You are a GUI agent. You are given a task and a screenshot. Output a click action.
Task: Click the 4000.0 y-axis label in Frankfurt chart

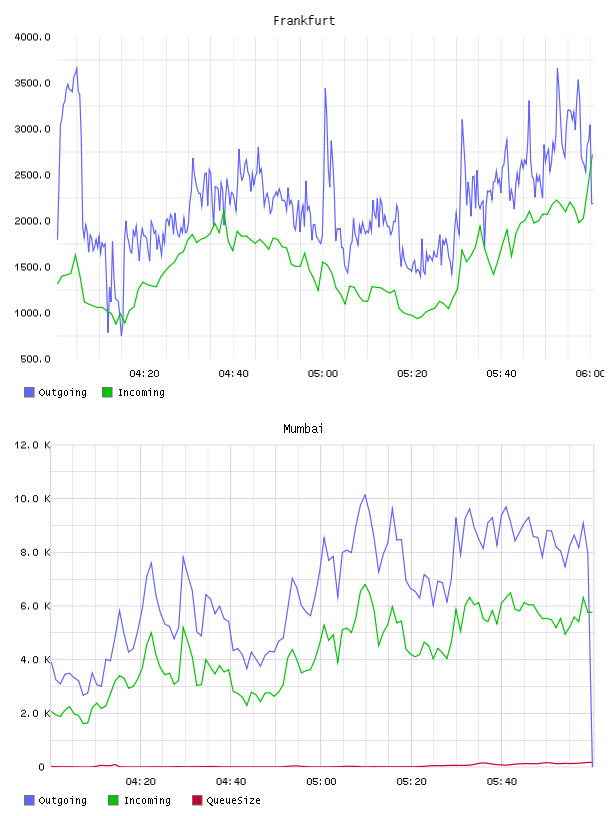[32, 37]
